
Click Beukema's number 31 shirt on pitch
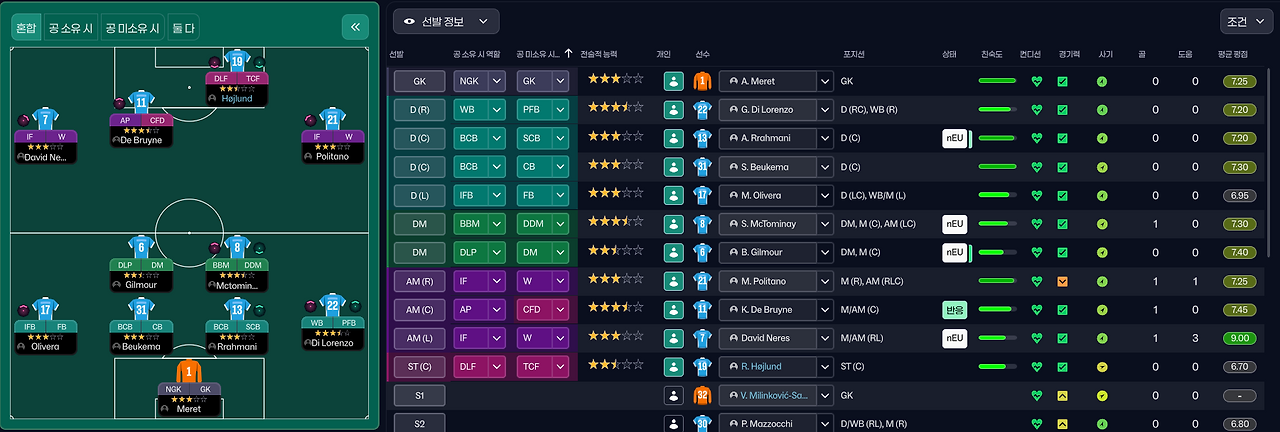tap(141, 309)
